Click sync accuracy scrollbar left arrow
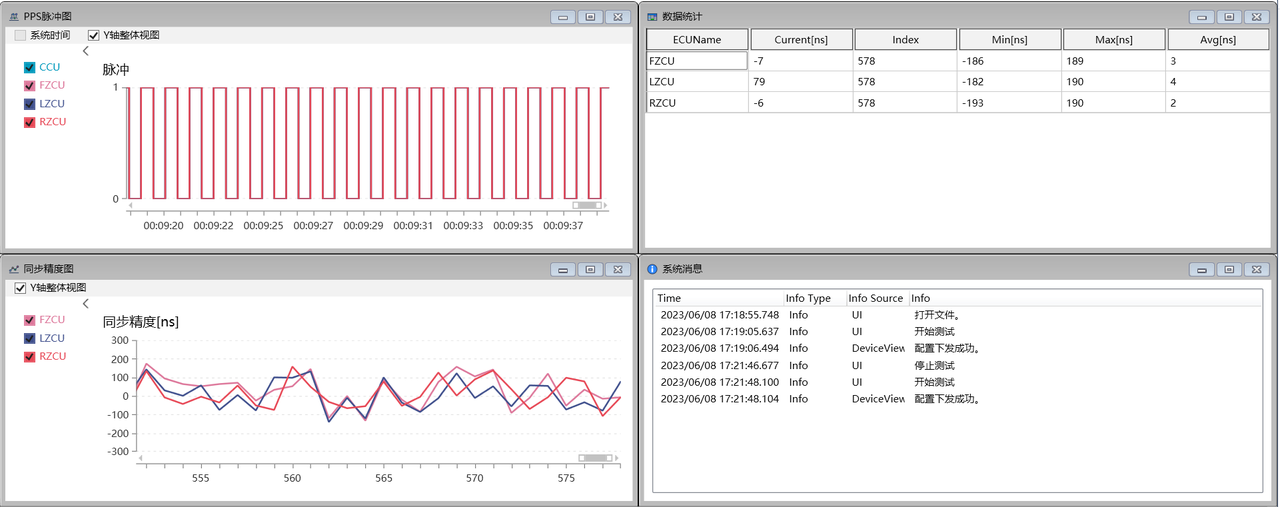The height and width of the screenshot is (507, 1280). click(x=141, y=458)
